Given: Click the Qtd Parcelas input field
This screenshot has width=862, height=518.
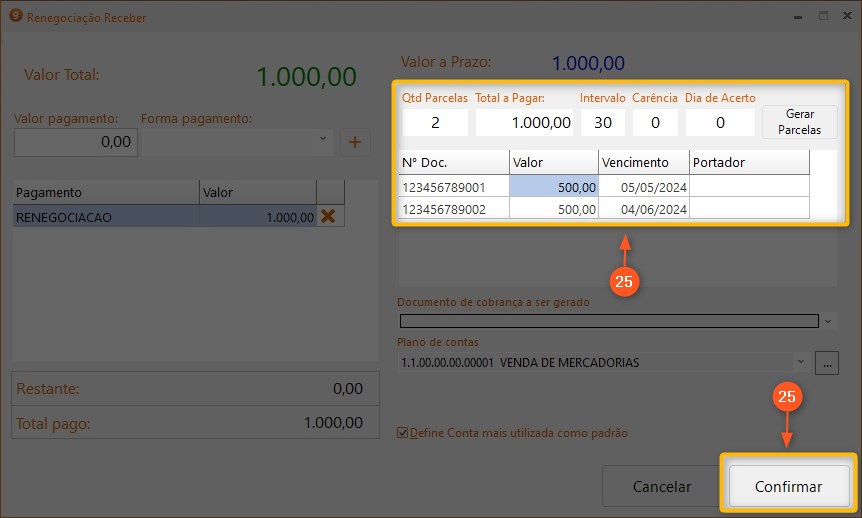Looking at the screenshot, I should [x=435, y=122].
